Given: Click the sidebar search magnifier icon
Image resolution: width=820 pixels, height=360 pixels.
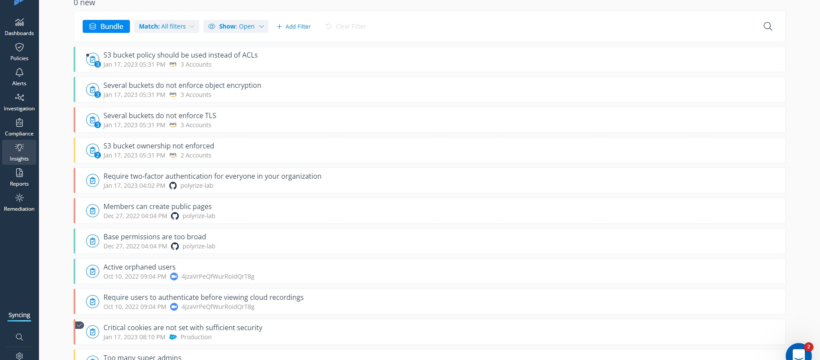Looking at the screenshot, I should click(x=19, y=337).
